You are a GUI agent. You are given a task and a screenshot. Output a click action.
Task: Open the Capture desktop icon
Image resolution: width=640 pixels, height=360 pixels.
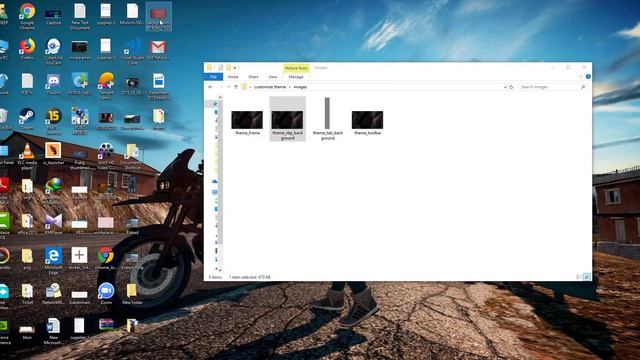(53, 16)
